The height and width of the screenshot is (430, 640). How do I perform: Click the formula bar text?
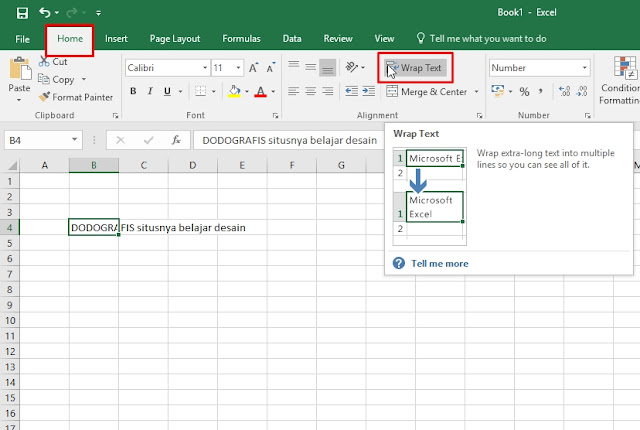(x=289, y=140)
